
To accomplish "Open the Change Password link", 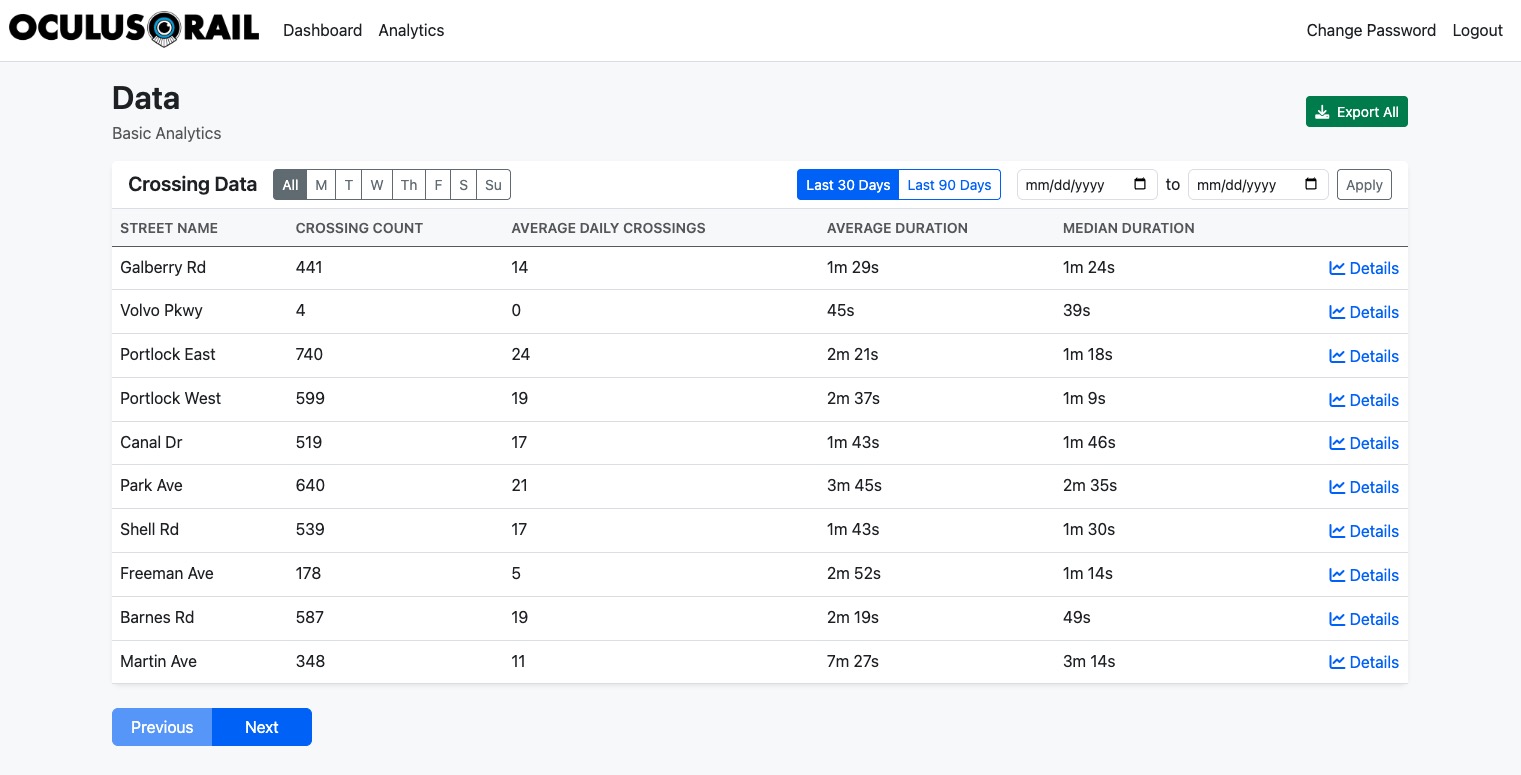I will (x=1370, y=30).
